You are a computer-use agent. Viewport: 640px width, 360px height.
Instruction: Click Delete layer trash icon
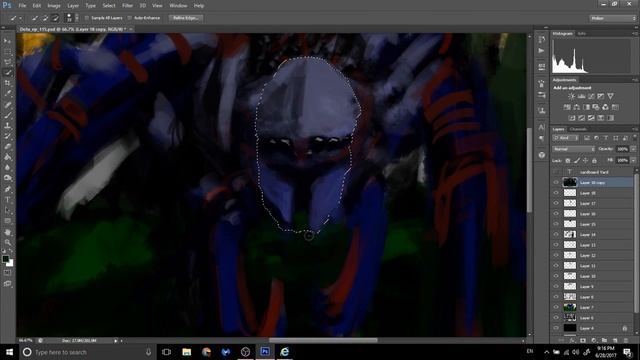coord(626,340)
